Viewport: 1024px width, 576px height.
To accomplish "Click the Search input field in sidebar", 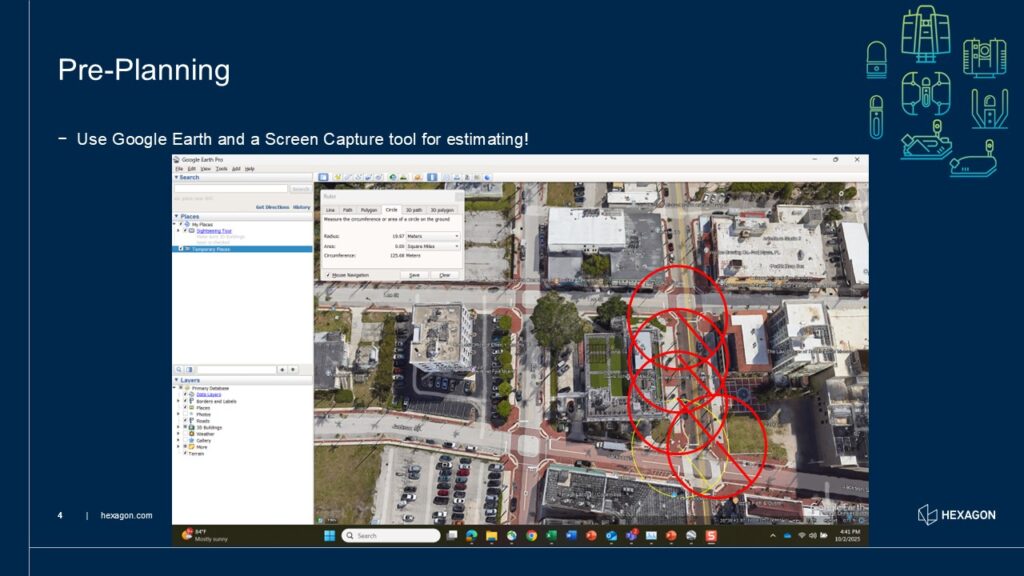I will pos(231,188).
